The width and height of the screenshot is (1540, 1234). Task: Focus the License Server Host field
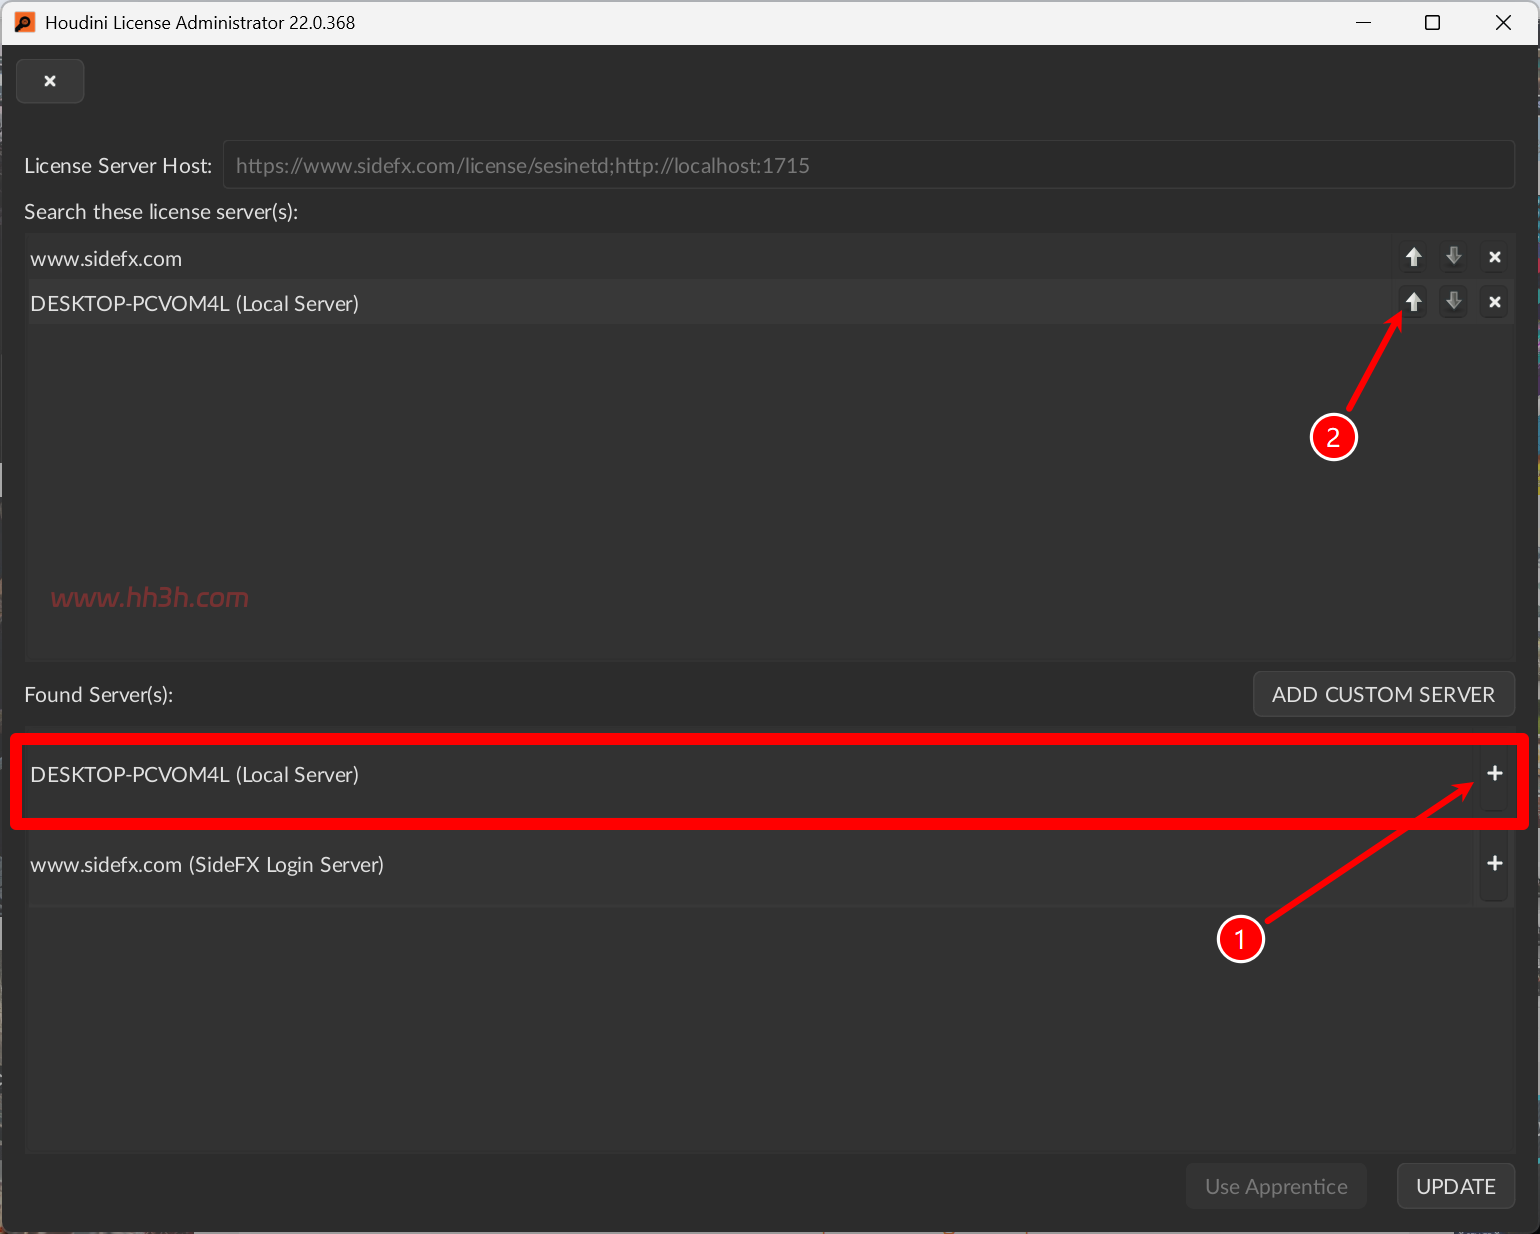click(x=868, y=165)
